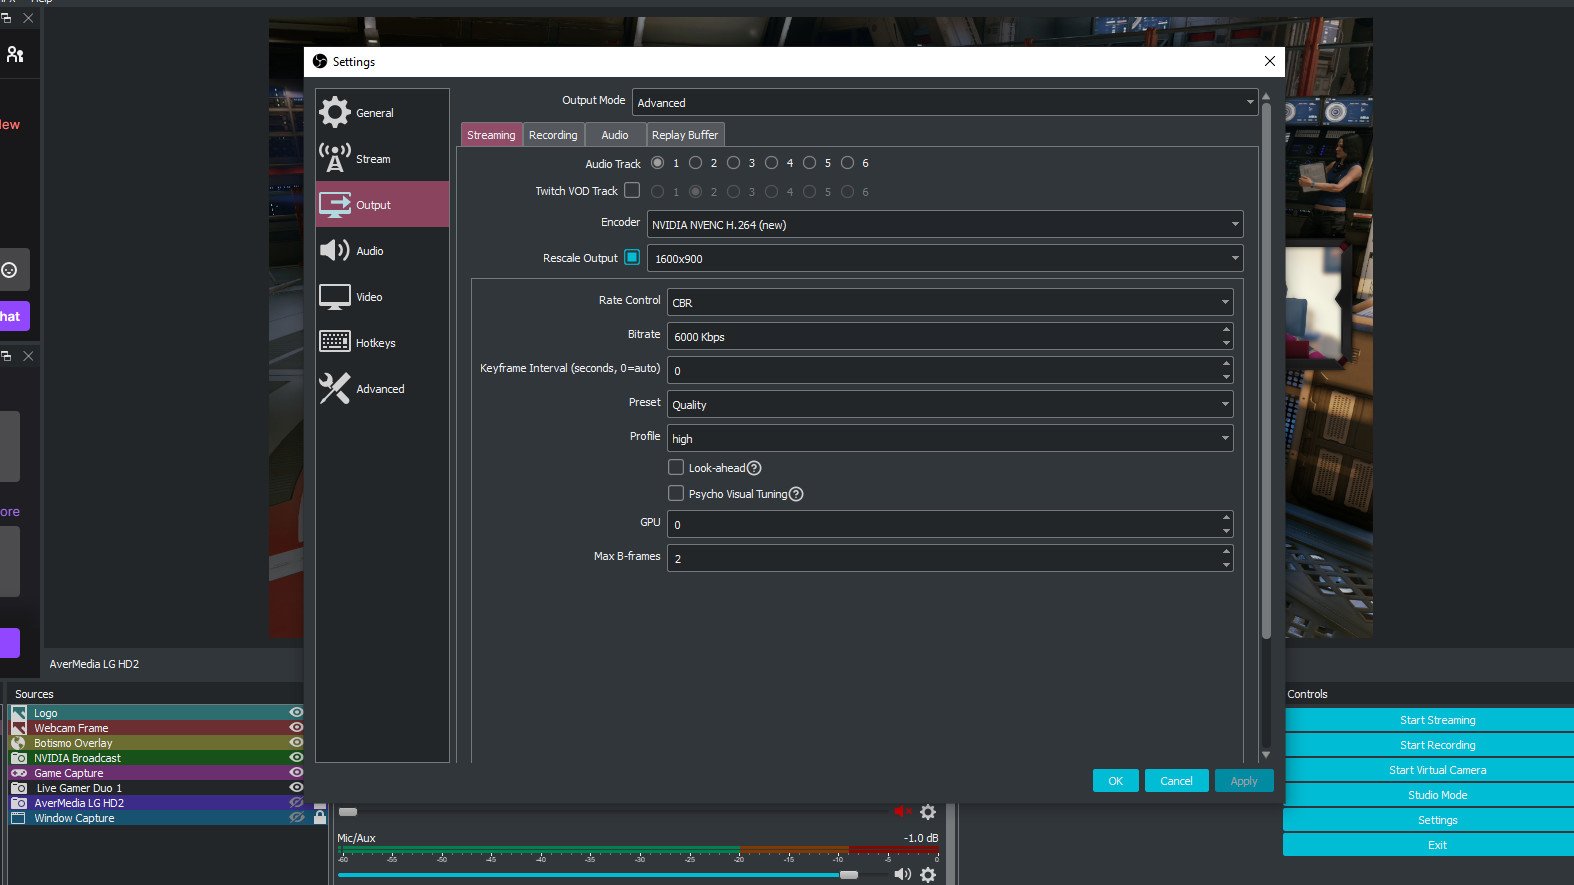Click smiley emote icon in left panel
Viewport: 1574px width, 885px height.
10,270
